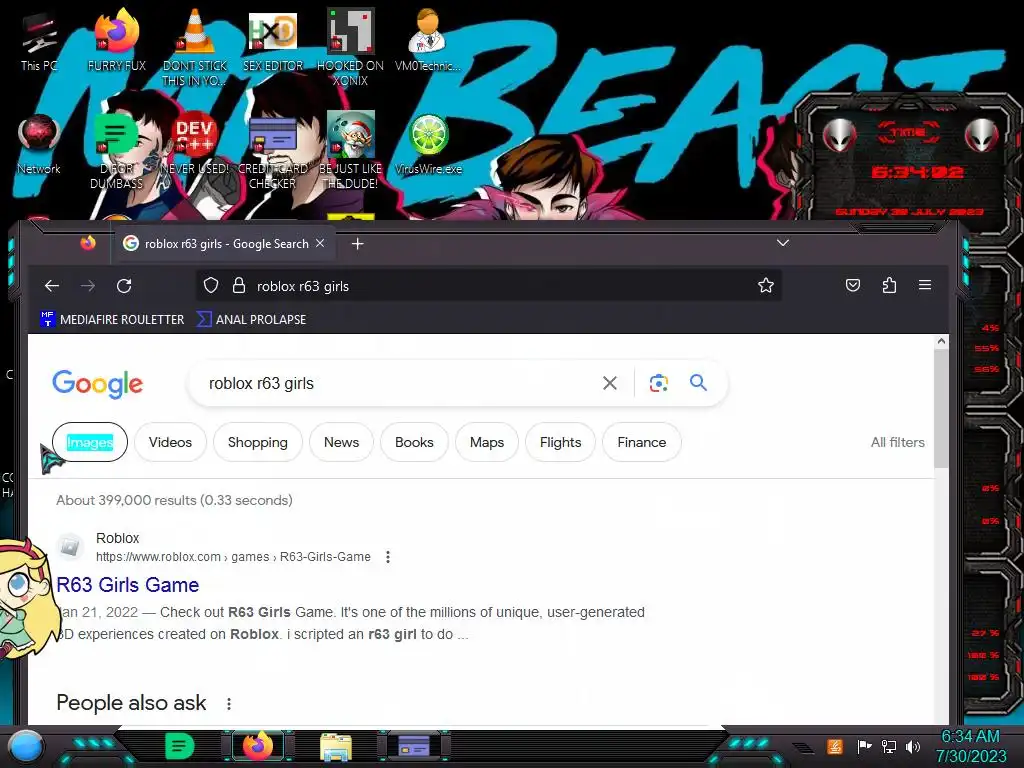The image size is (1024, 768).
Task: Open the MEDIAFIRE ROULETTER bookmark
Action: (x=112, y=319)
